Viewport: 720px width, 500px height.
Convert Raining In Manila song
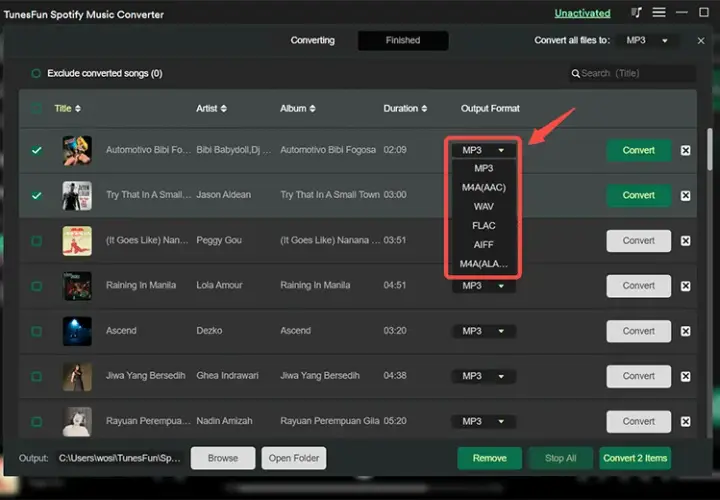(638, 286)
